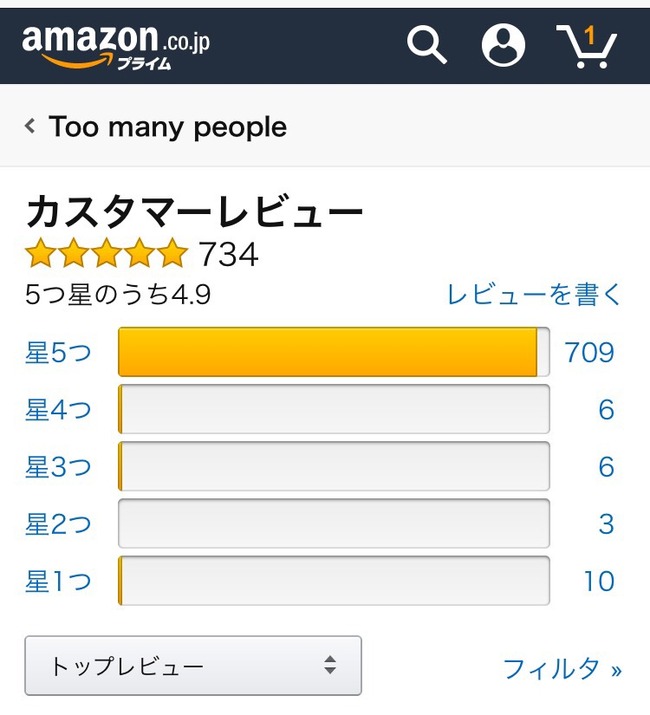Select the 星5つ rating link
Viewport: 650px width, 715px height.
point(58,352)
